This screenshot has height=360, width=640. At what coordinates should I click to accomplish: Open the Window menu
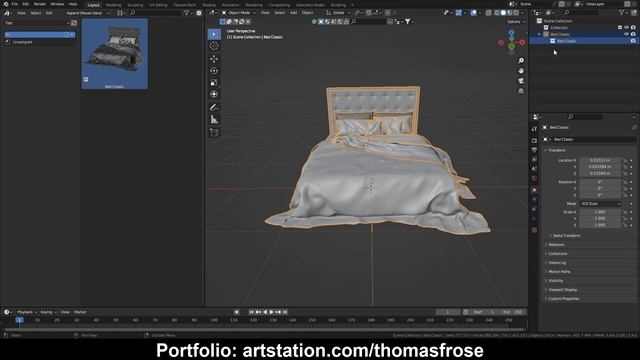[57, 4]
